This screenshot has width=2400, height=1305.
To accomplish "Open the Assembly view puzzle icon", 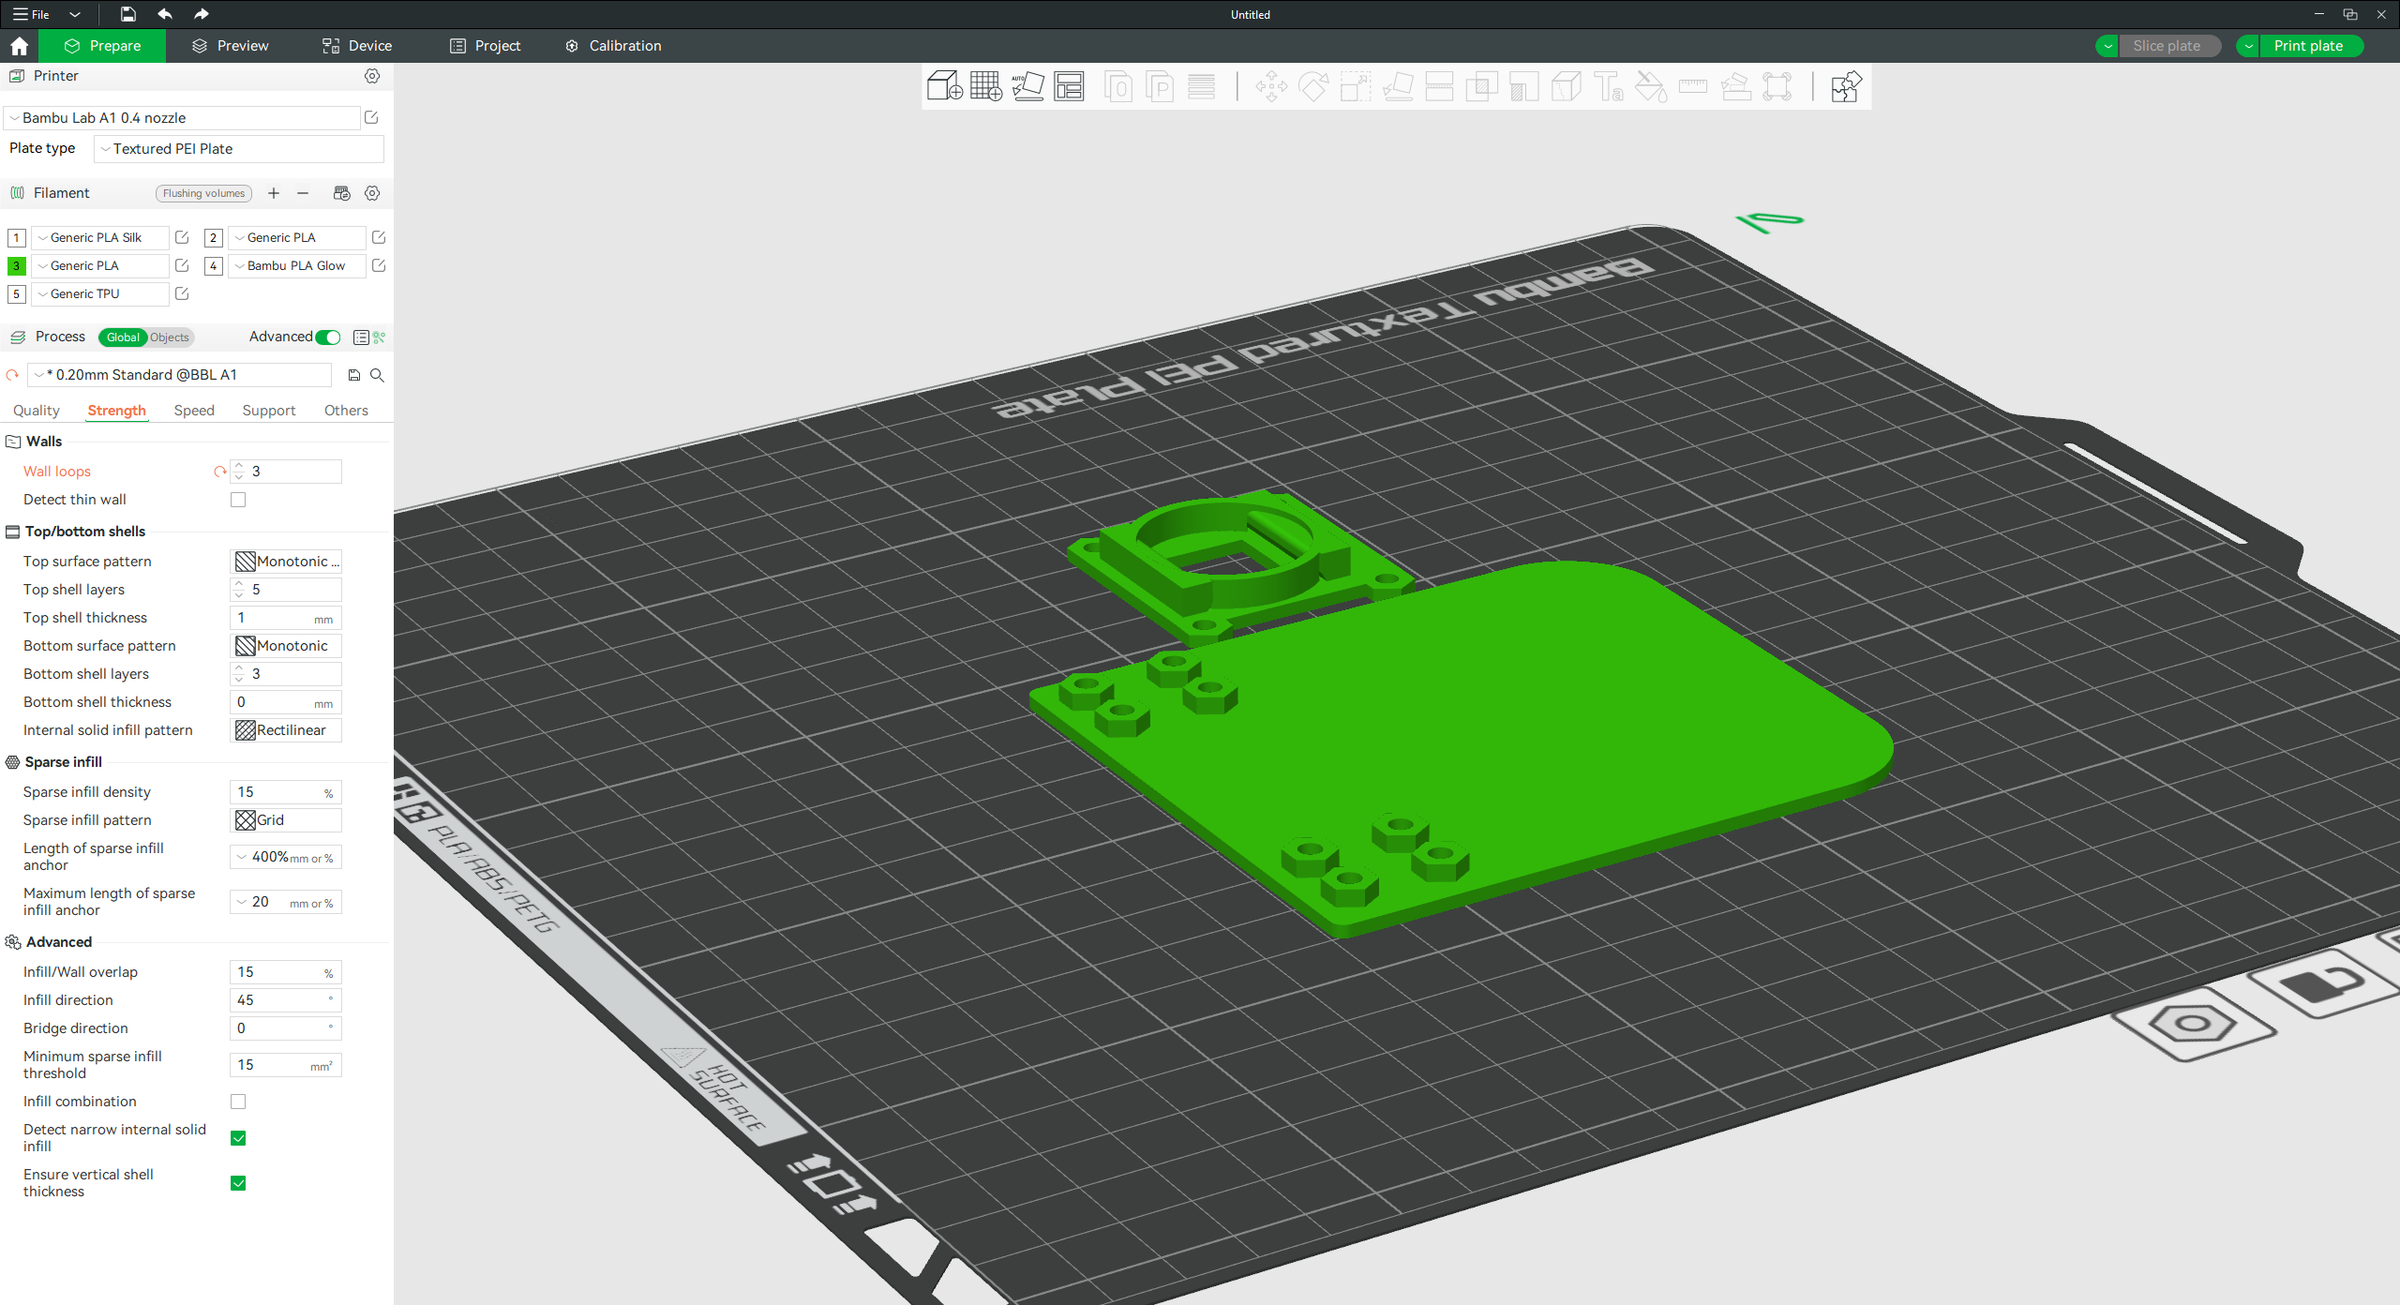I will pyautogui.click(x=1845, y=86).
